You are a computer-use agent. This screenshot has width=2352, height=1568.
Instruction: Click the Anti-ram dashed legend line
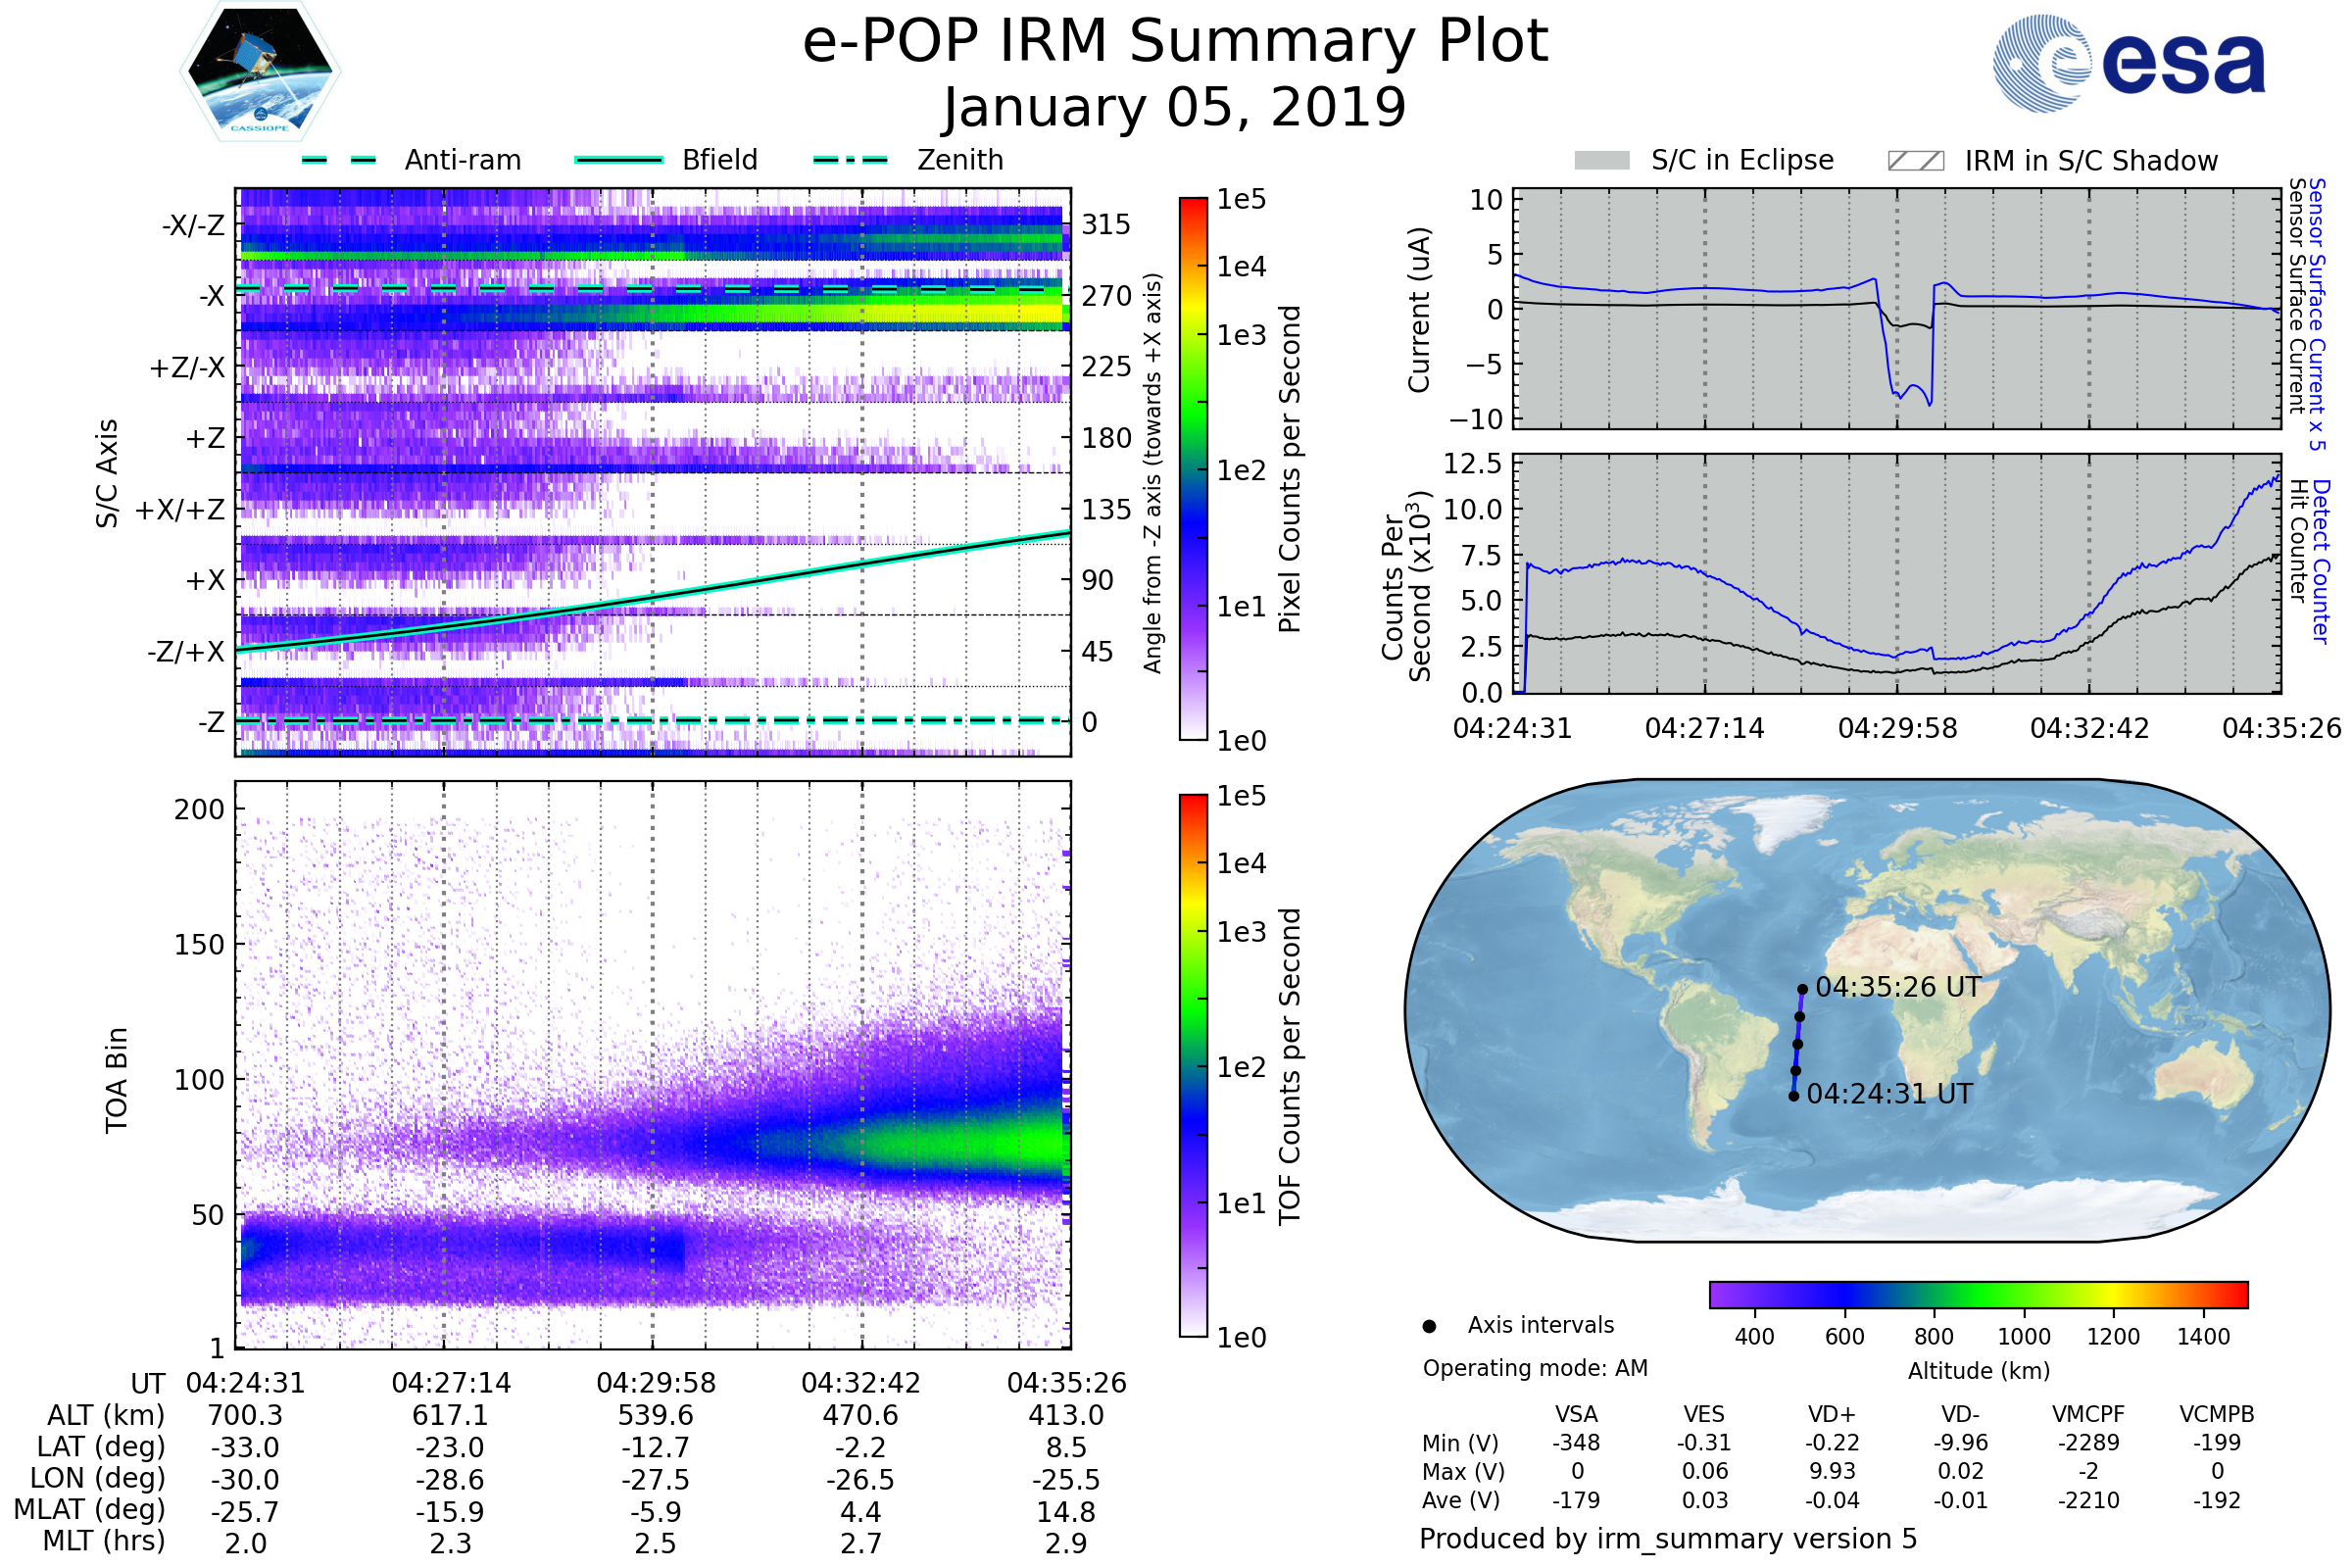(x=339, y=160)
